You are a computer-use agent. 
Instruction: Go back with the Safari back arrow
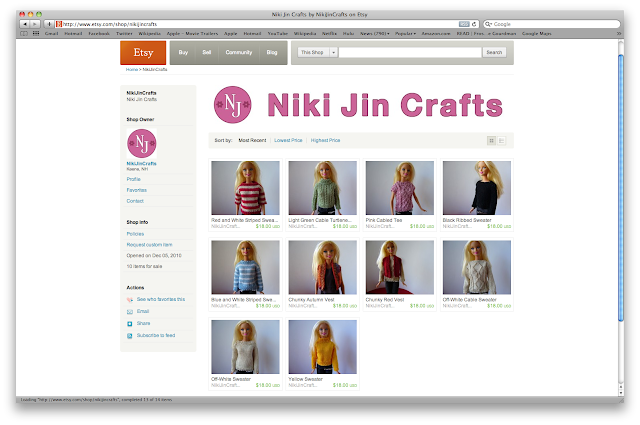click(25, 24)
